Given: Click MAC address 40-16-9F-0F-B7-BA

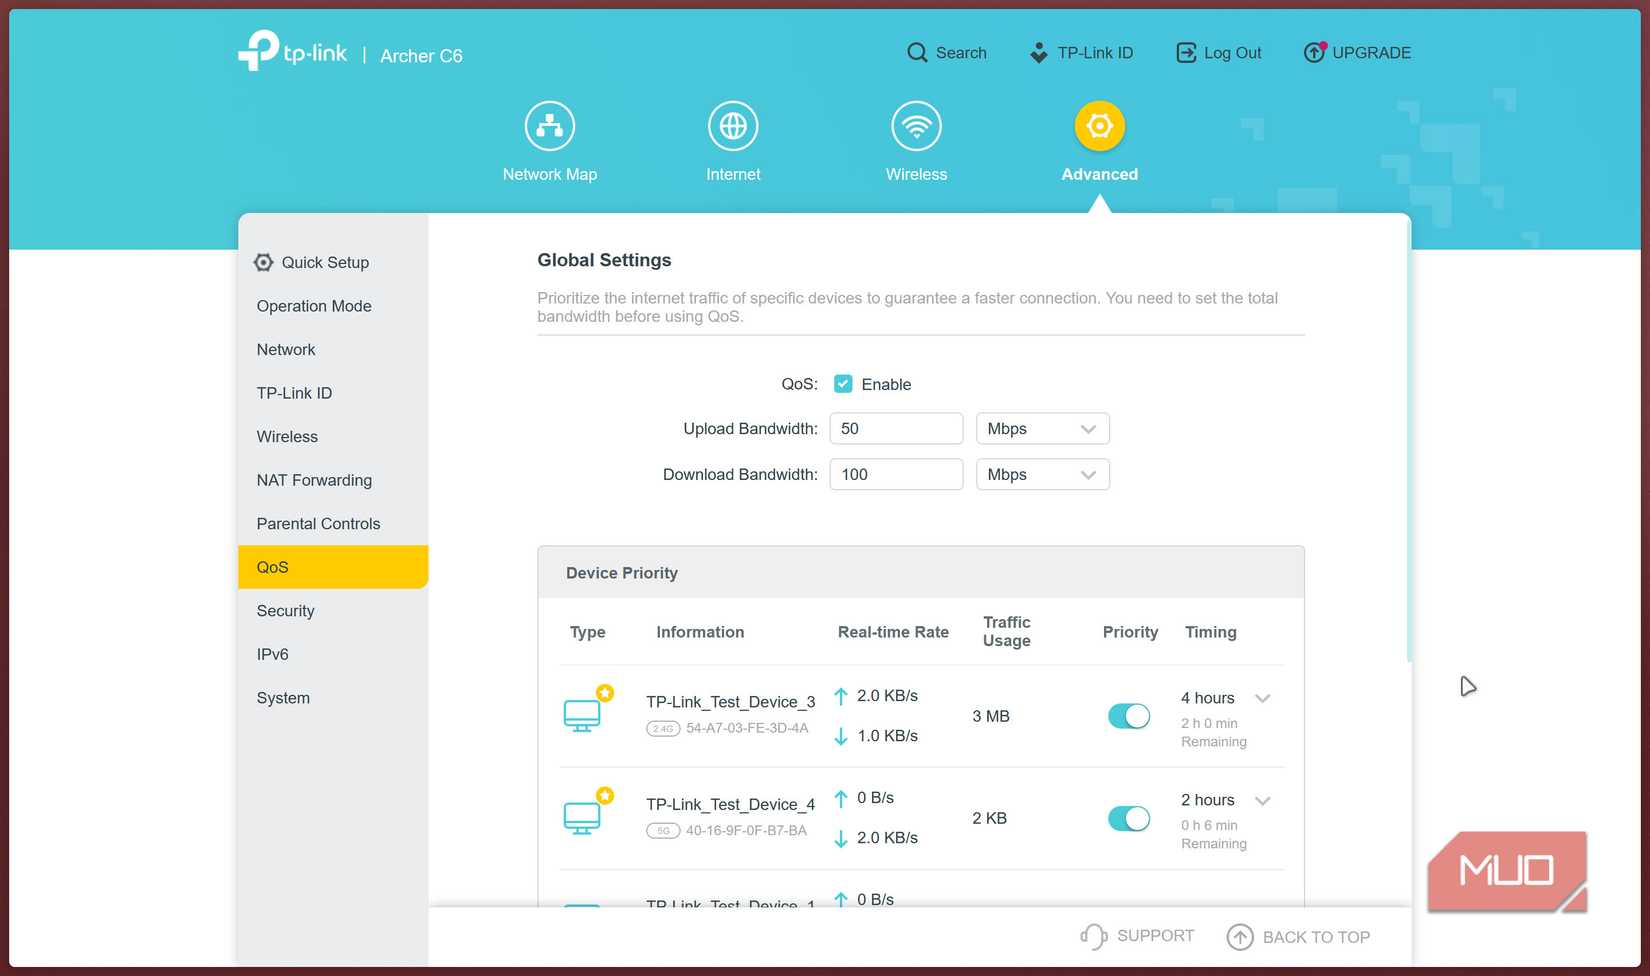Looking at the screenshot, I should [746, 830].
